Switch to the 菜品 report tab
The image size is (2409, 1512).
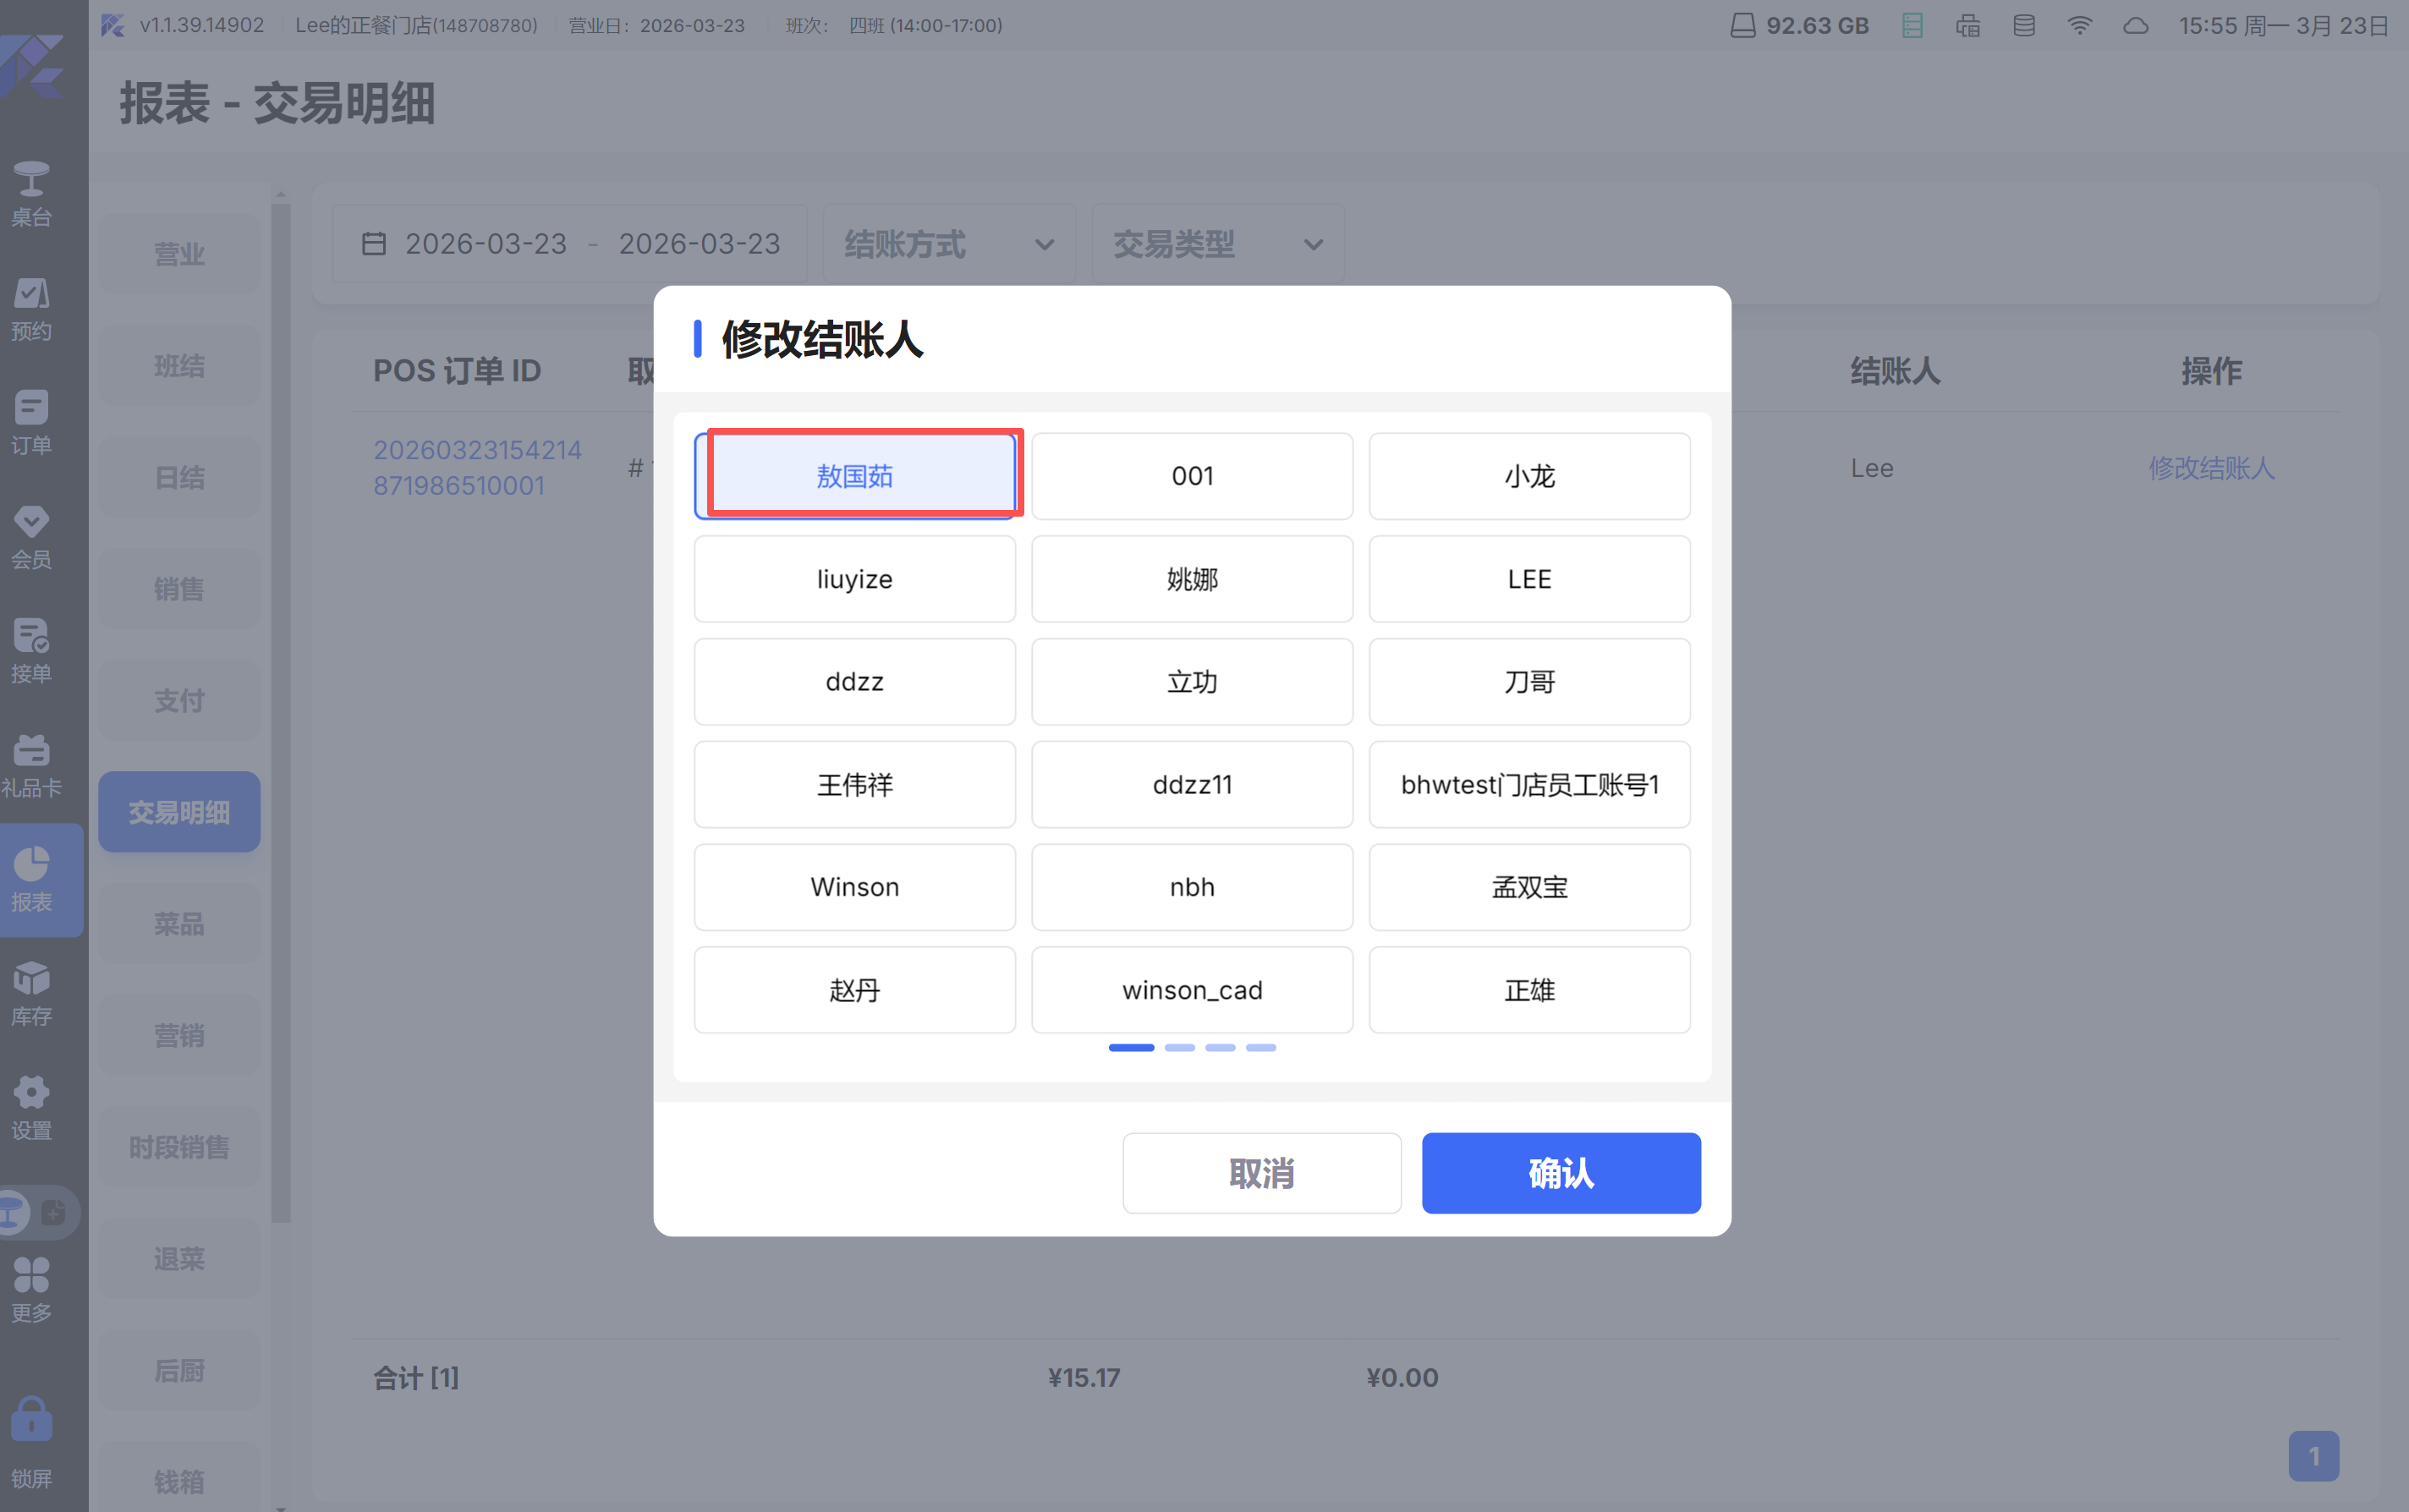tap(179, 923)
